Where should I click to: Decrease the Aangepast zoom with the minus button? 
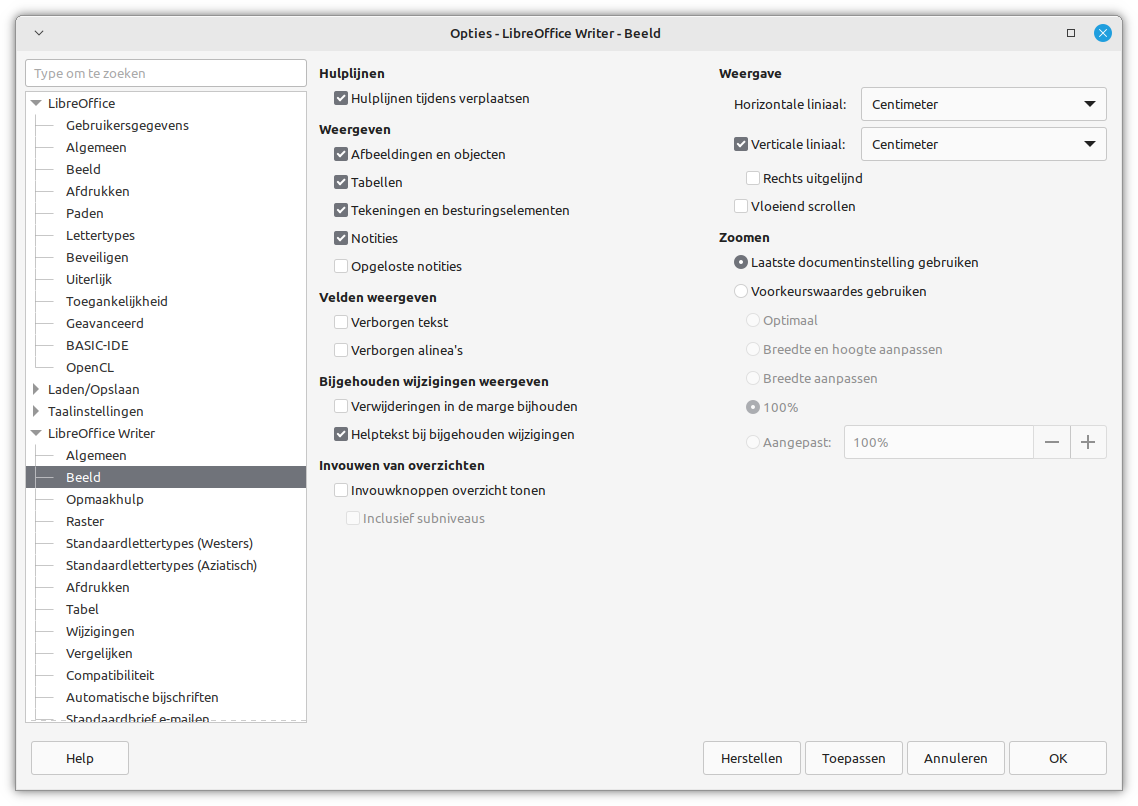tap(1052, 442)
